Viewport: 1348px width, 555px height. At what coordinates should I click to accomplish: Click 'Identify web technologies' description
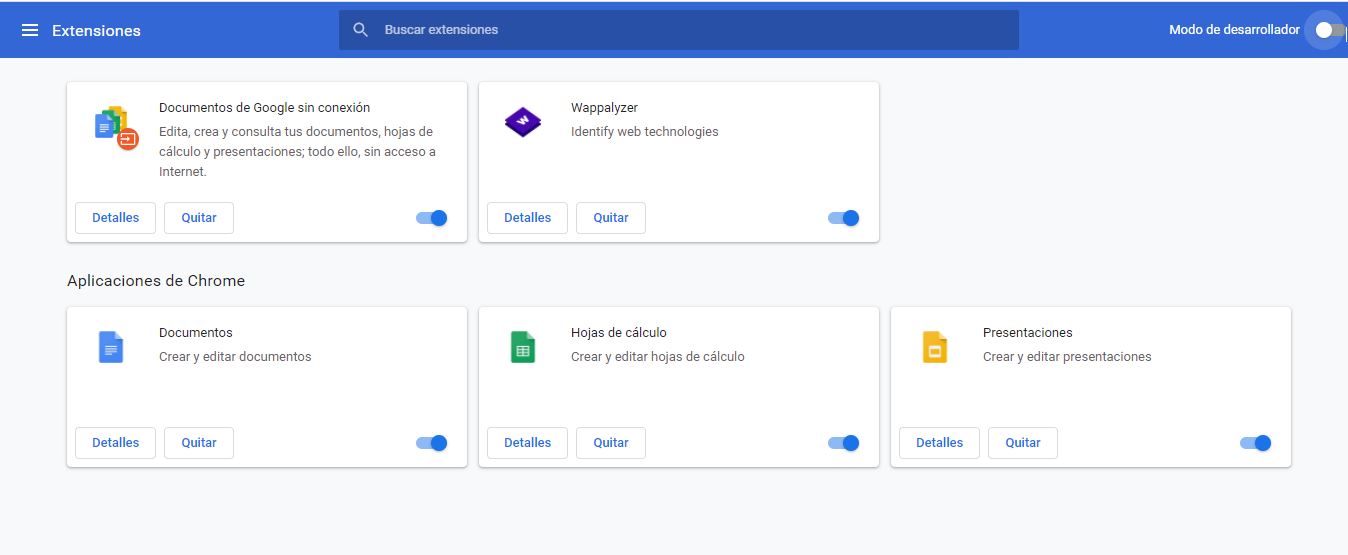[645, 131]
